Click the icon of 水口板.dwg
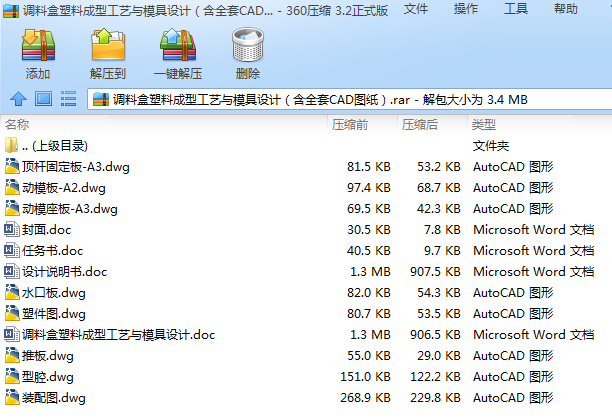Image resolution: width=612 pixels, height=420 pixels. [x=12, y=292]
